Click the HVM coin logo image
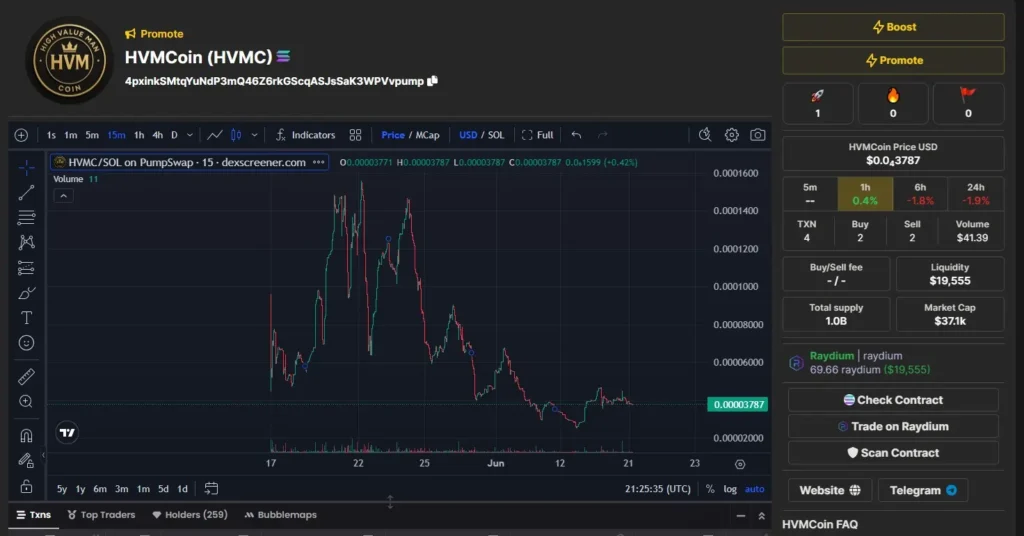Screen dimensions: 1024x536 point(69,61)
